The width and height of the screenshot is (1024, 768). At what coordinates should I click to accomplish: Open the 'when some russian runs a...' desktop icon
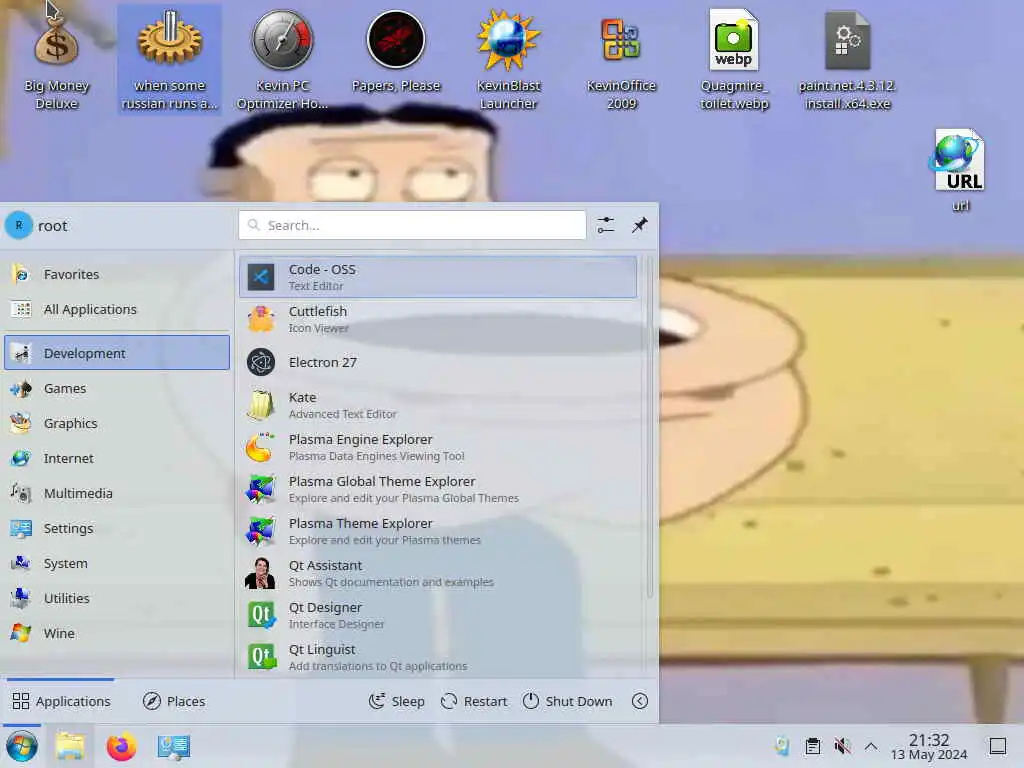pos(169,60)
